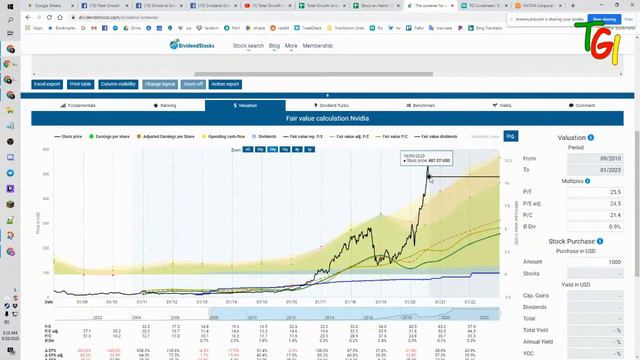Toggle Earnings per share legend series
Viewport: 640px width, 360px height.
109,136
